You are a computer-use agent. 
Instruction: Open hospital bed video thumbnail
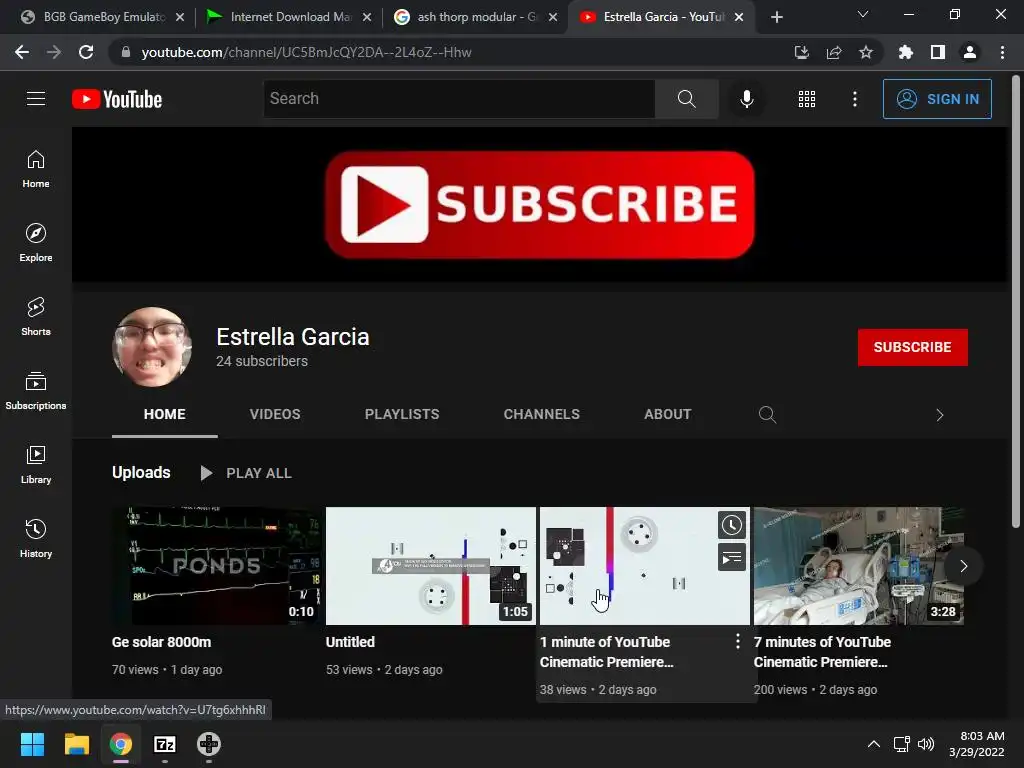pyautogui.click(x=859, y=566)
